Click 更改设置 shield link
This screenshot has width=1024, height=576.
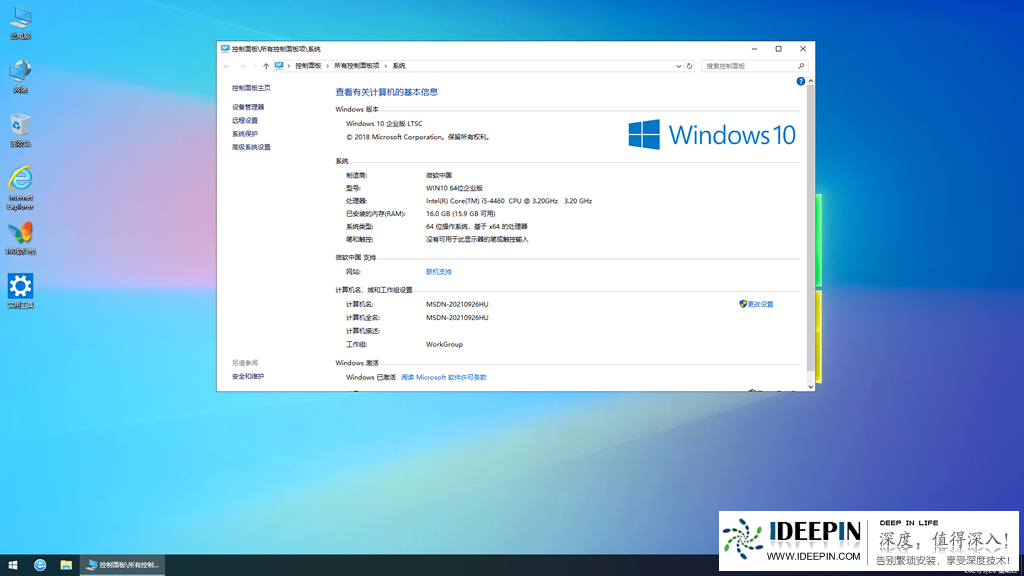(x=756, y=304)
